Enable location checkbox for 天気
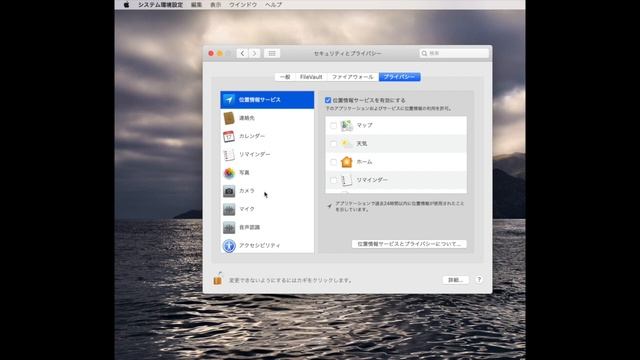 tap(333, 144)
